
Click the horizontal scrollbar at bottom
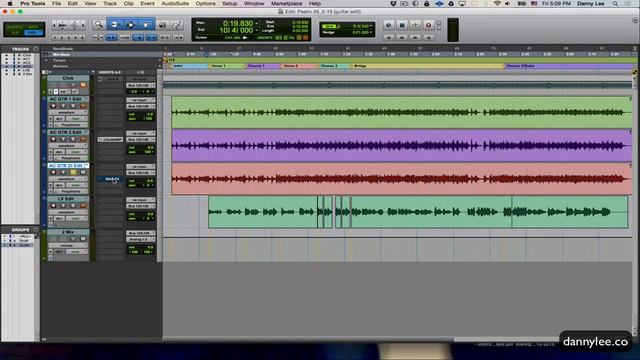(308, 339)
